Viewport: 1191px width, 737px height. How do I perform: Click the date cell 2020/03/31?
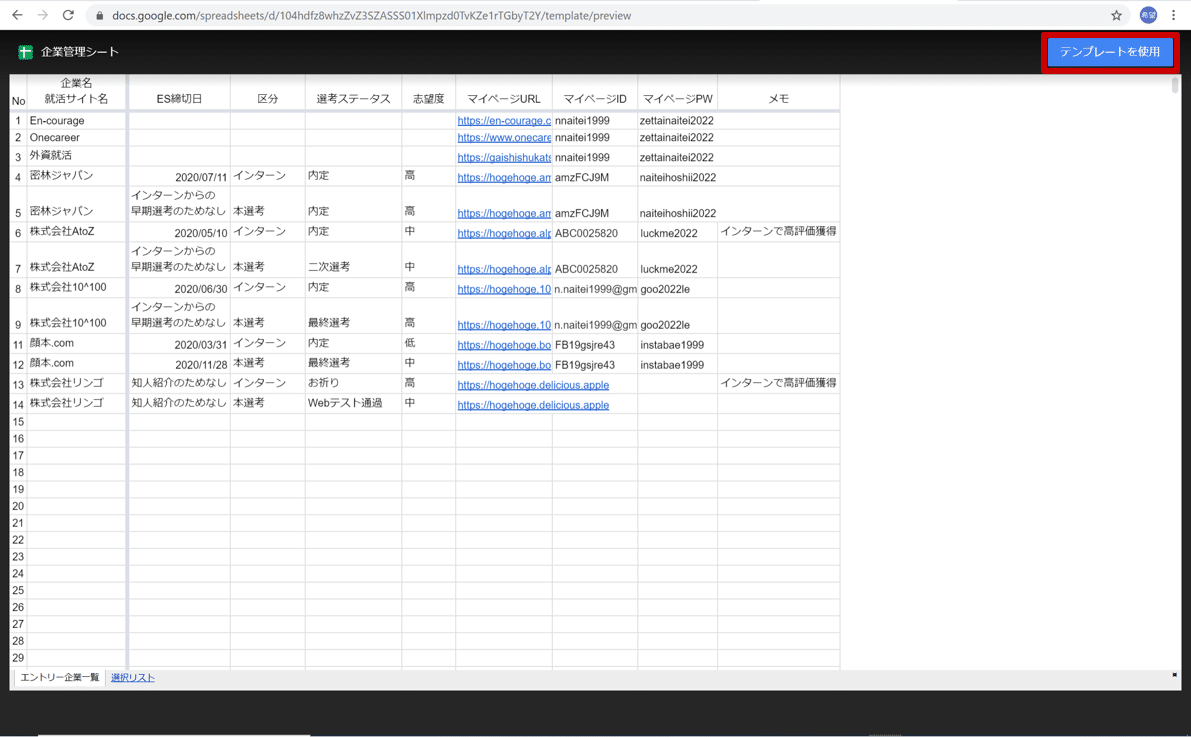[x=179, y=344]
